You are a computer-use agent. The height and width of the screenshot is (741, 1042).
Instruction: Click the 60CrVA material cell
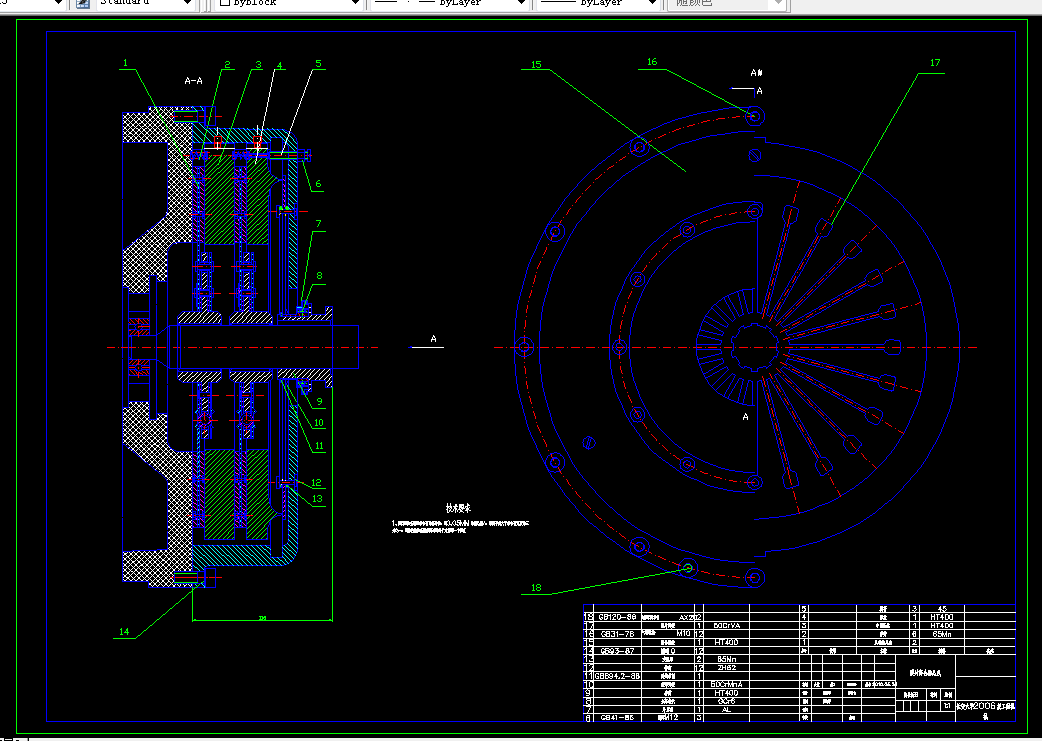click(726, 625)
